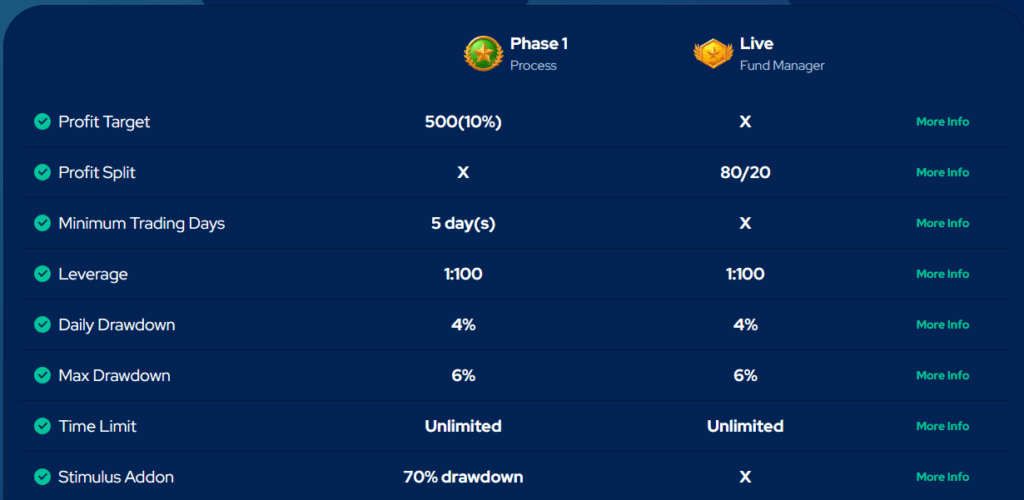Click the checkmark icon next to Leverage
Viewport: 1024px width, 500px height.
pyautogui.click(x=42, y=274)
